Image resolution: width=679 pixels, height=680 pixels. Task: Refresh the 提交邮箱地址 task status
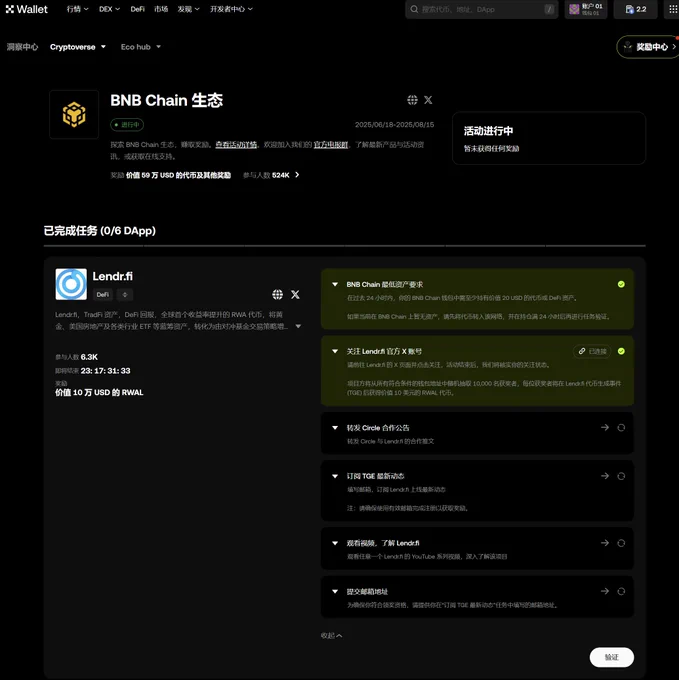tap(621, 591)
